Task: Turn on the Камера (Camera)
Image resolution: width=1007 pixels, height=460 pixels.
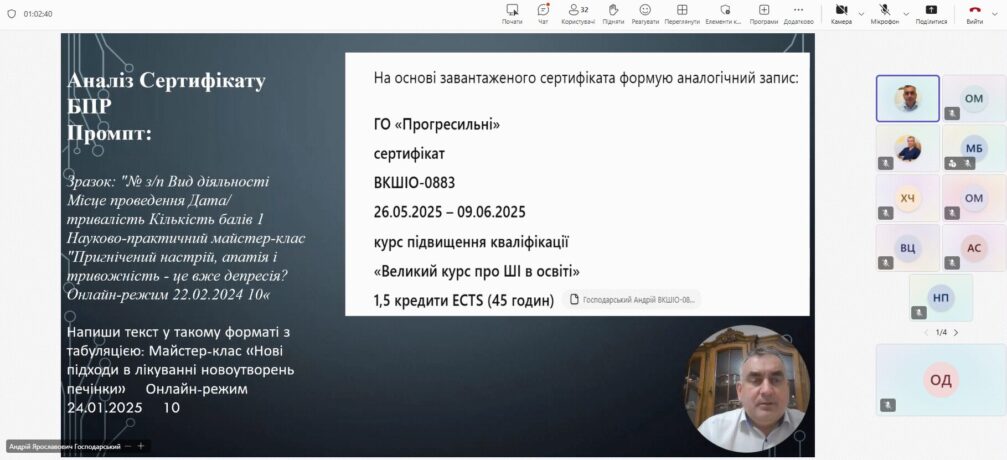Action: tap(840, 13)
